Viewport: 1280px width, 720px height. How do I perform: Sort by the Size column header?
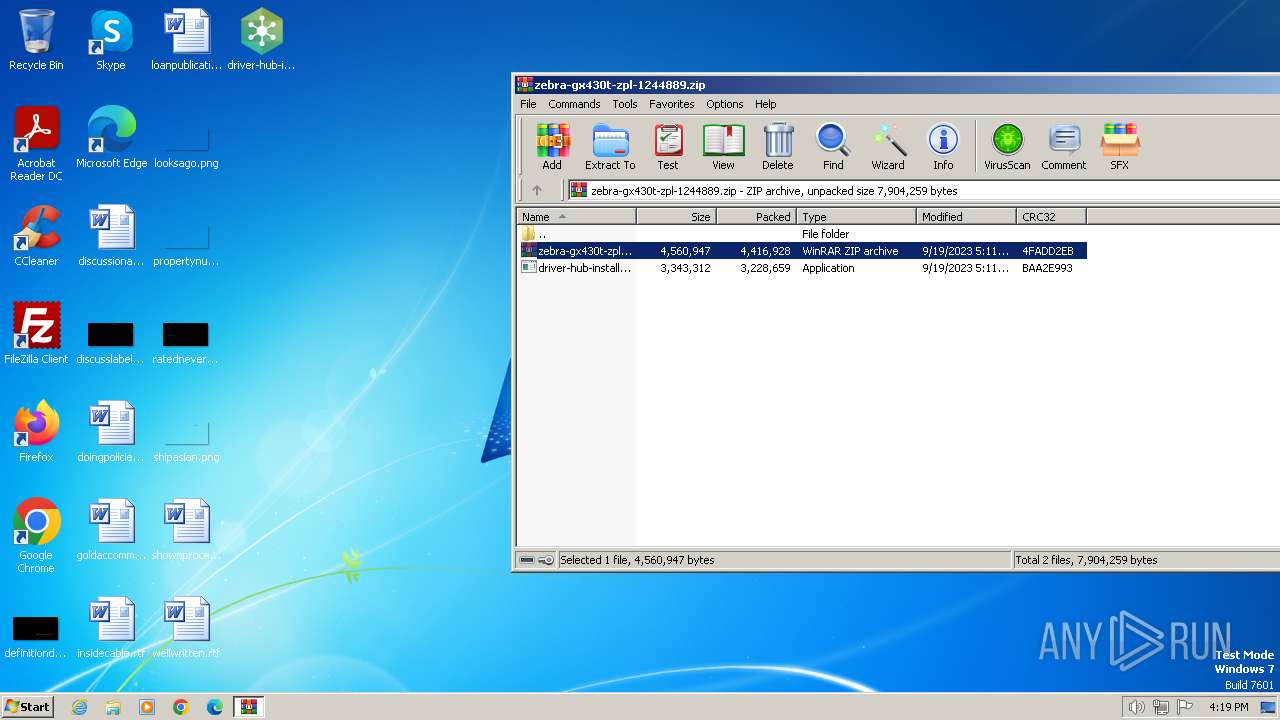[x=676, y=216]
